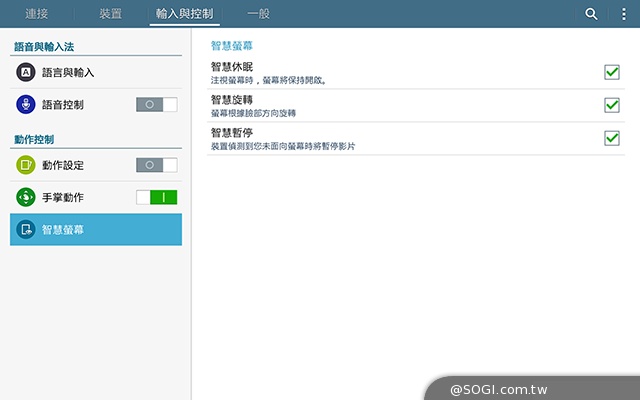Click the 手掌動作 palm icon

[x=26, y=197]
